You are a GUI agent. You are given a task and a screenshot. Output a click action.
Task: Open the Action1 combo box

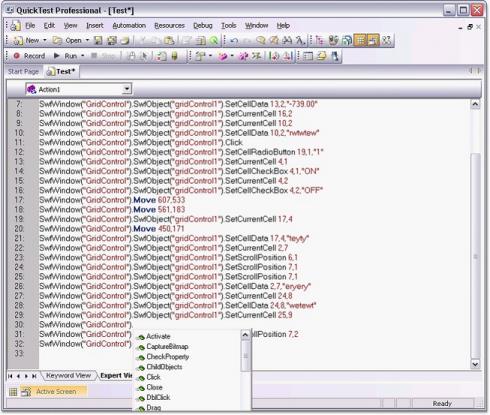coord(79,89)
